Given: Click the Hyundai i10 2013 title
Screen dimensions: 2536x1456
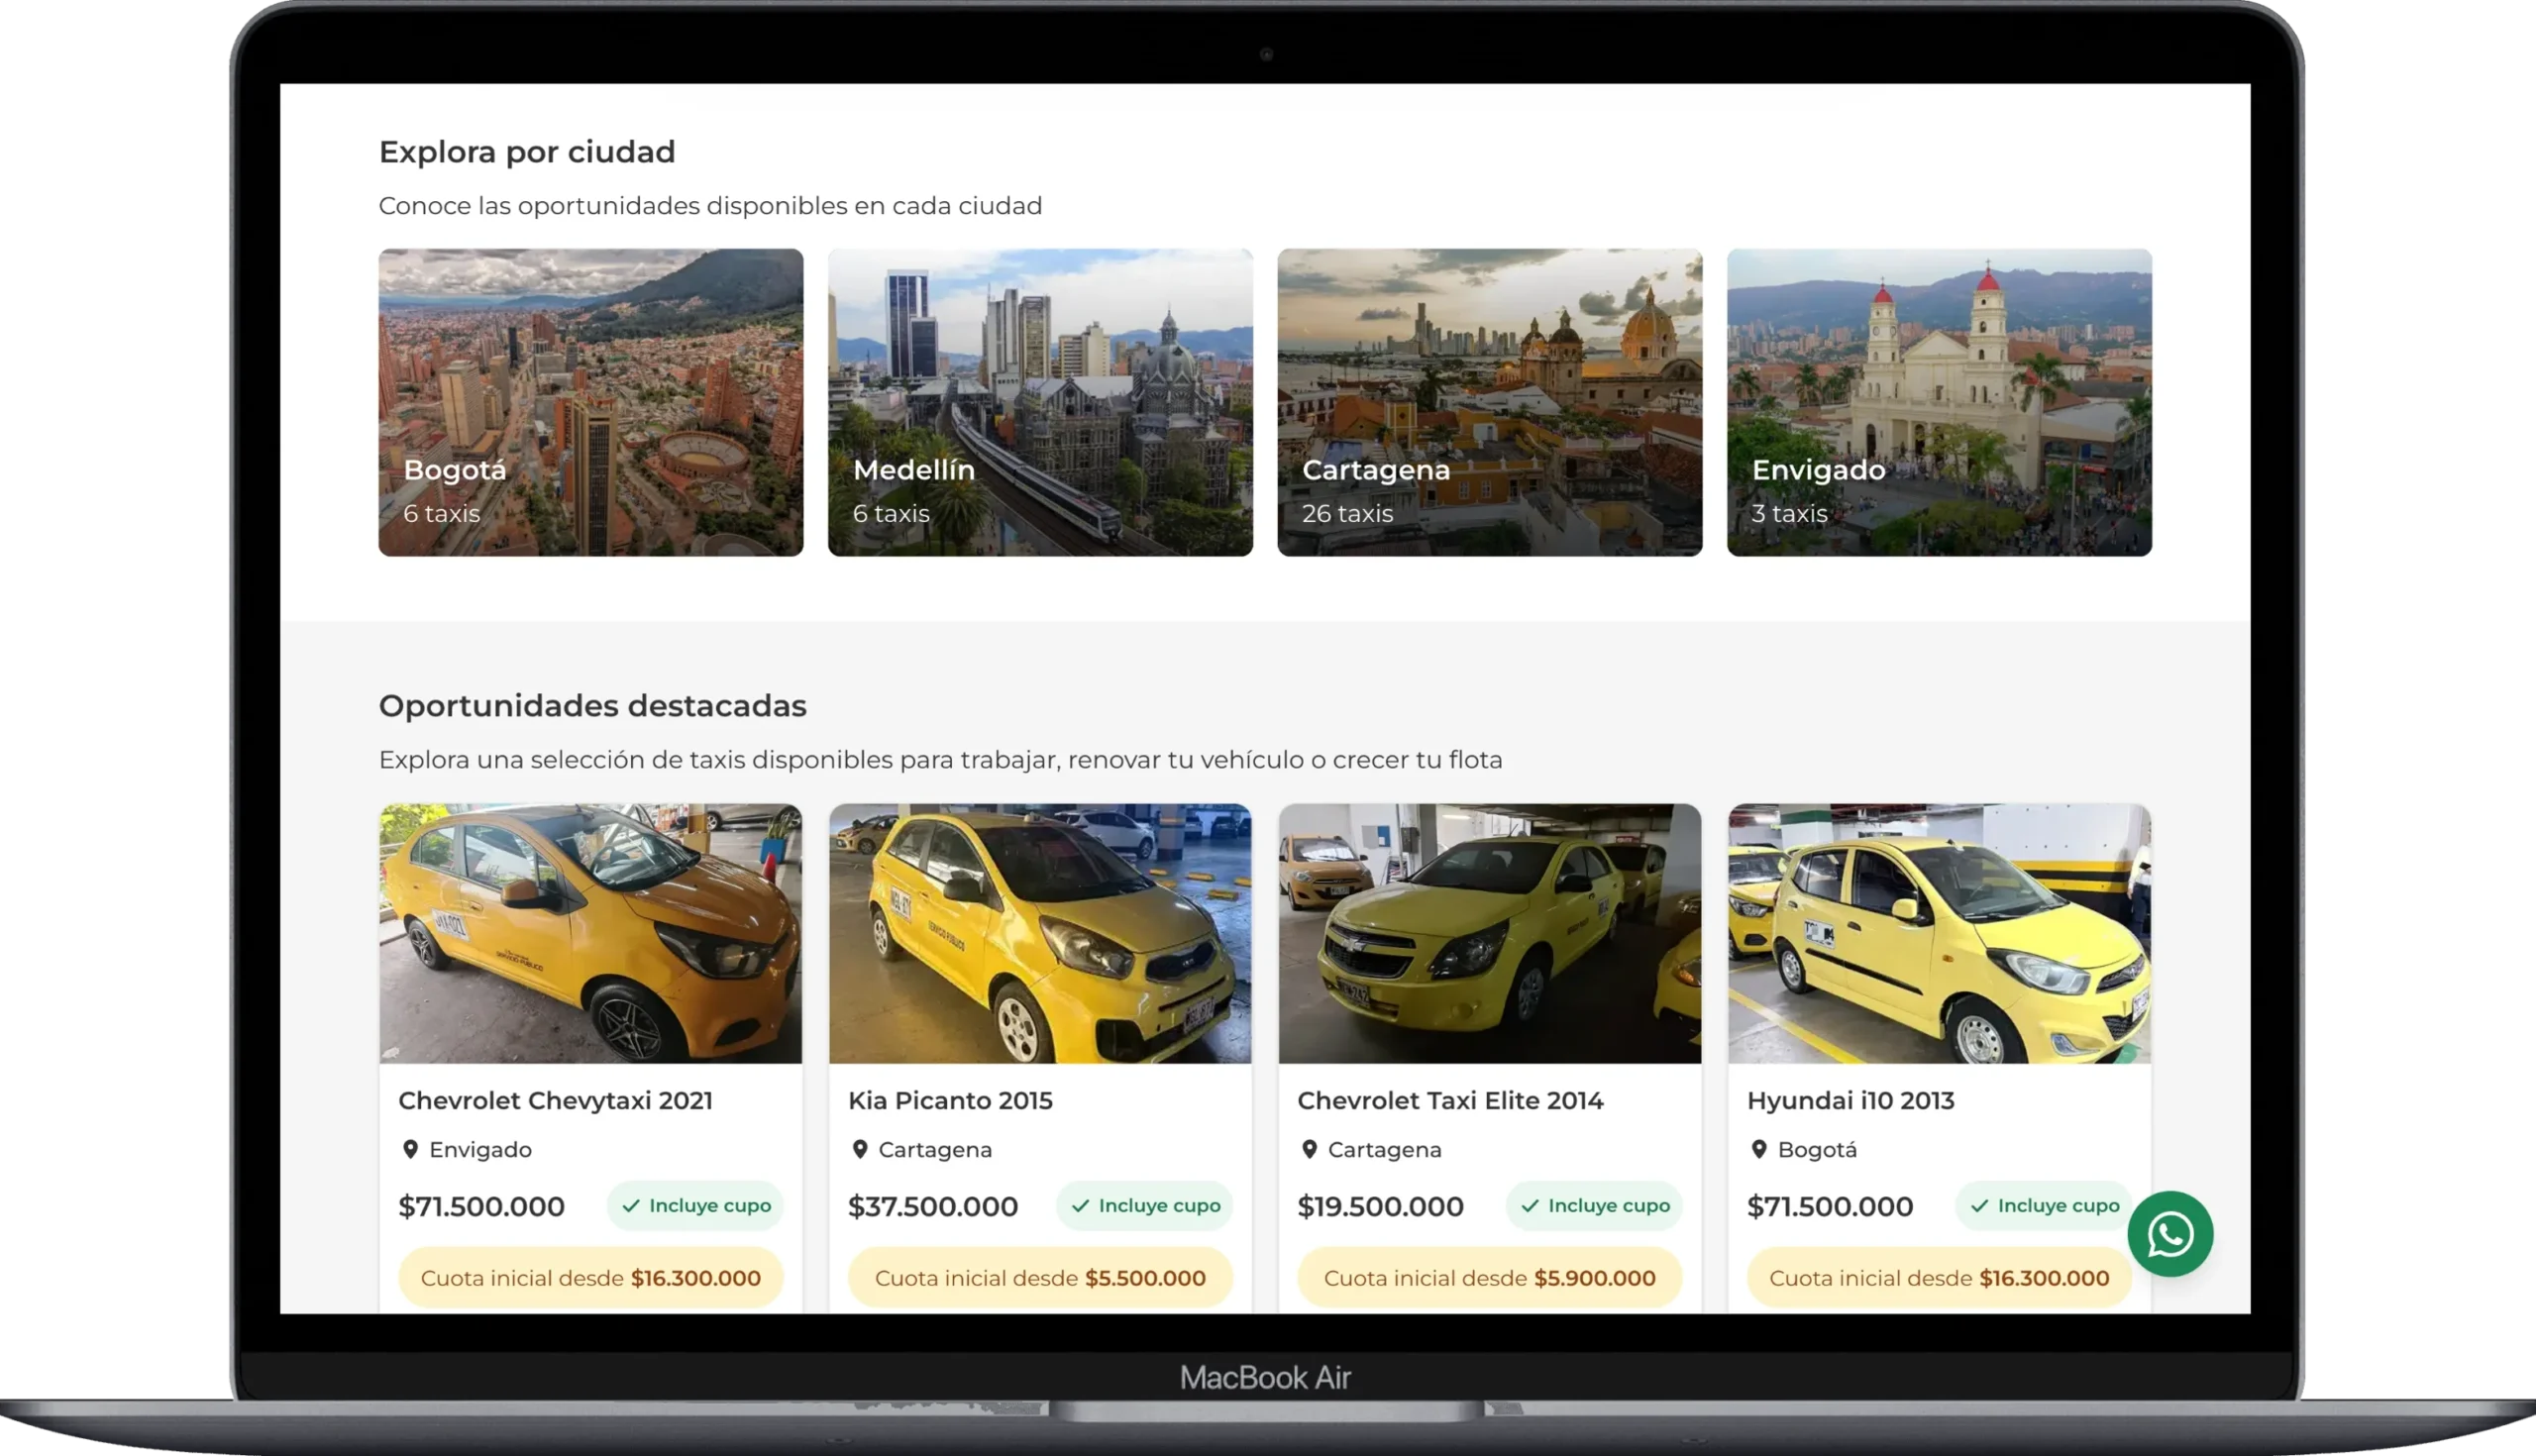Looking at the screenshot, I should coord(1851,1100).
